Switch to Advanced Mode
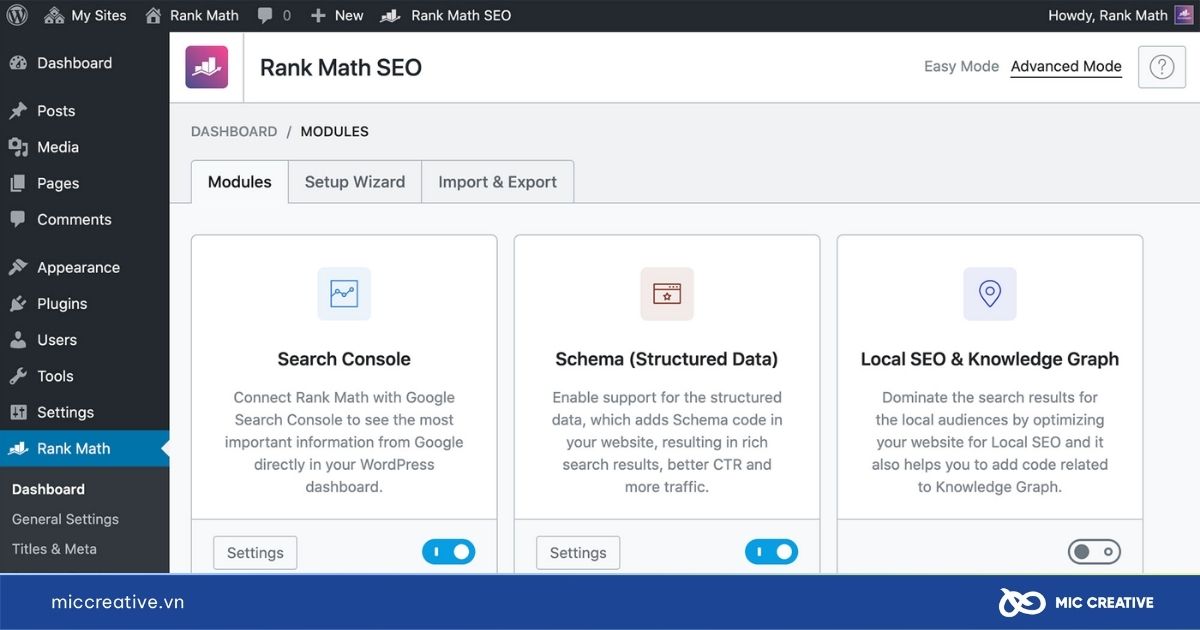 (x=1066, y=66)
